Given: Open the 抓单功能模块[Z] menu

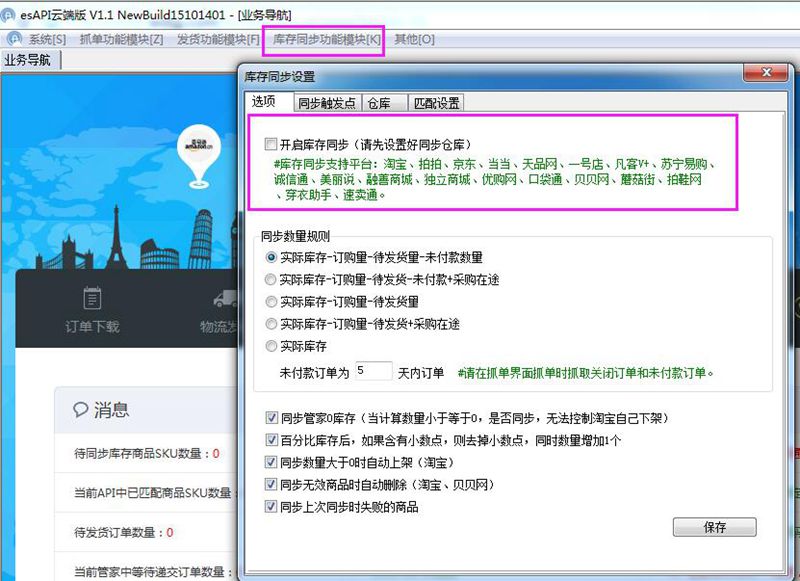Looking at the screenshot, I should pos(121,39).
